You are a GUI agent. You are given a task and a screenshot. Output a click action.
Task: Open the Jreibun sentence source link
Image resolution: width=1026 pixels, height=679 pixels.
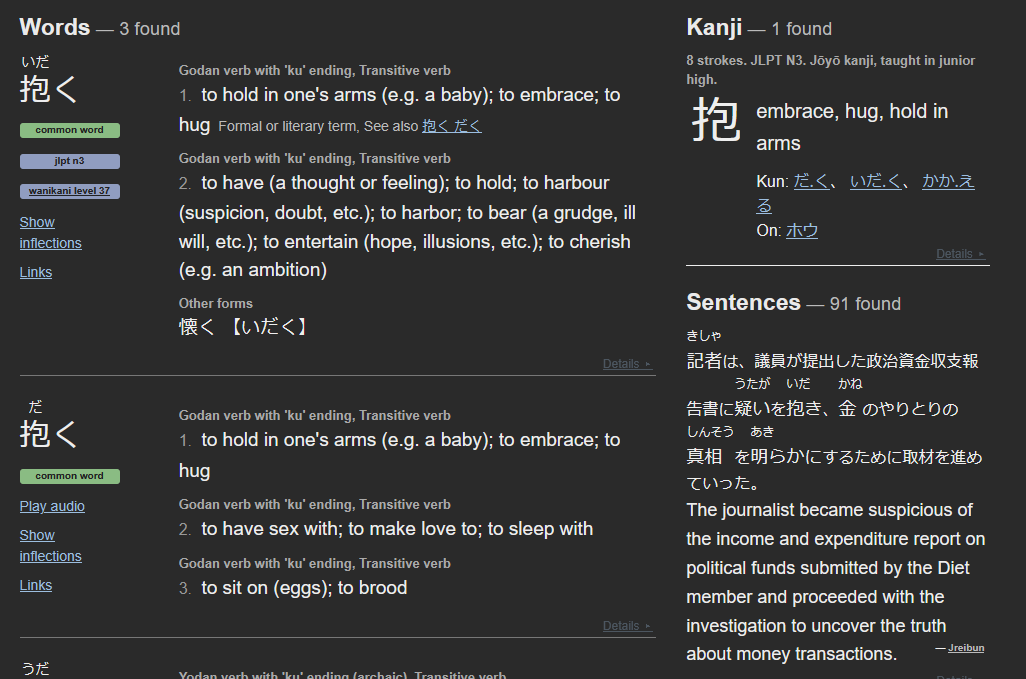tap(966, 648)
